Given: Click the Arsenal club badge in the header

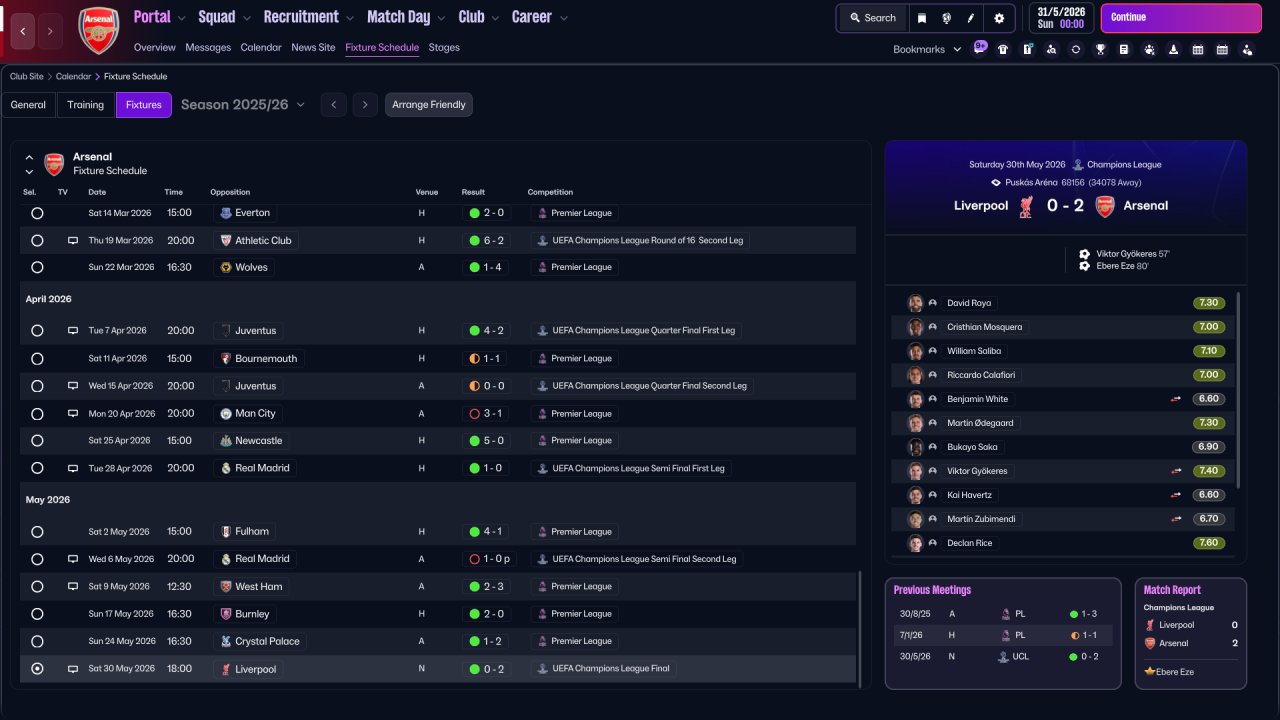Looking at the screenshot, I should point(98,31).
